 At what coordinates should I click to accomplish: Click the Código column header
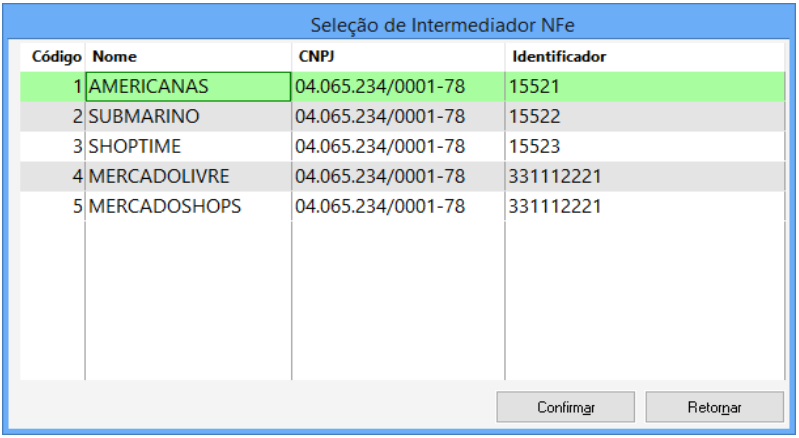tap(57, 57)
